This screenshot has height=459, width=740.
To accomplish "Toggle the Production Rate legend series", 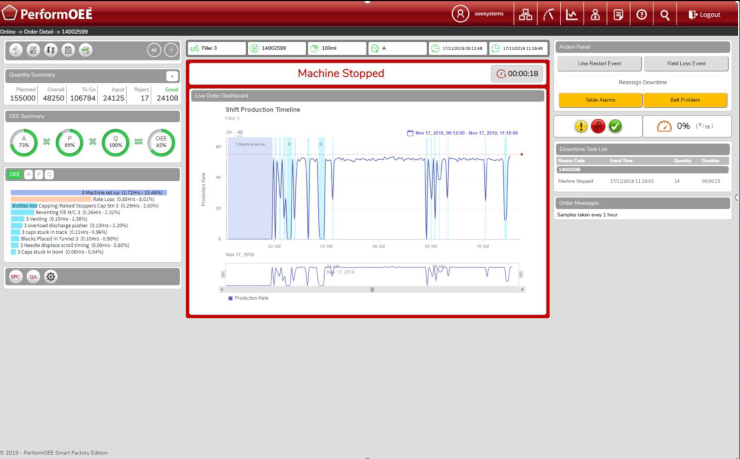I will (x=250, y=298).
